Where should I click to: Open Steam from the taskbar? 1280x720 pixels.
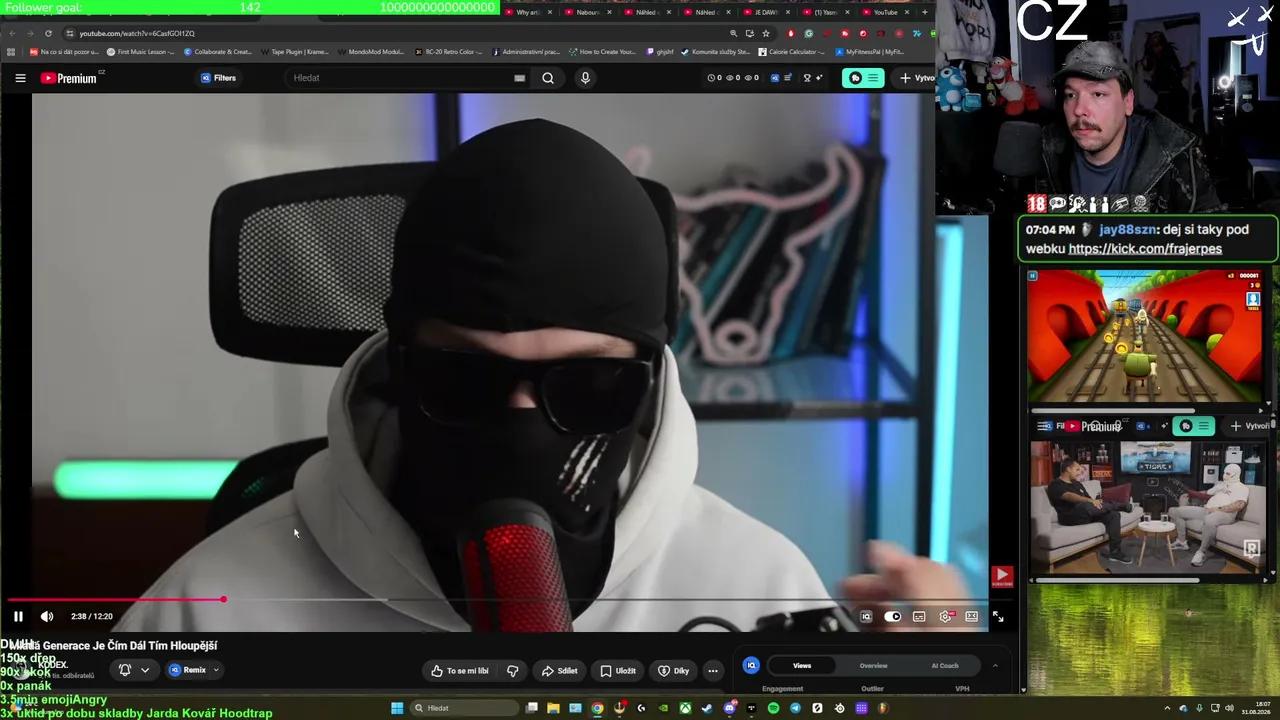click(x=707, y=708)
